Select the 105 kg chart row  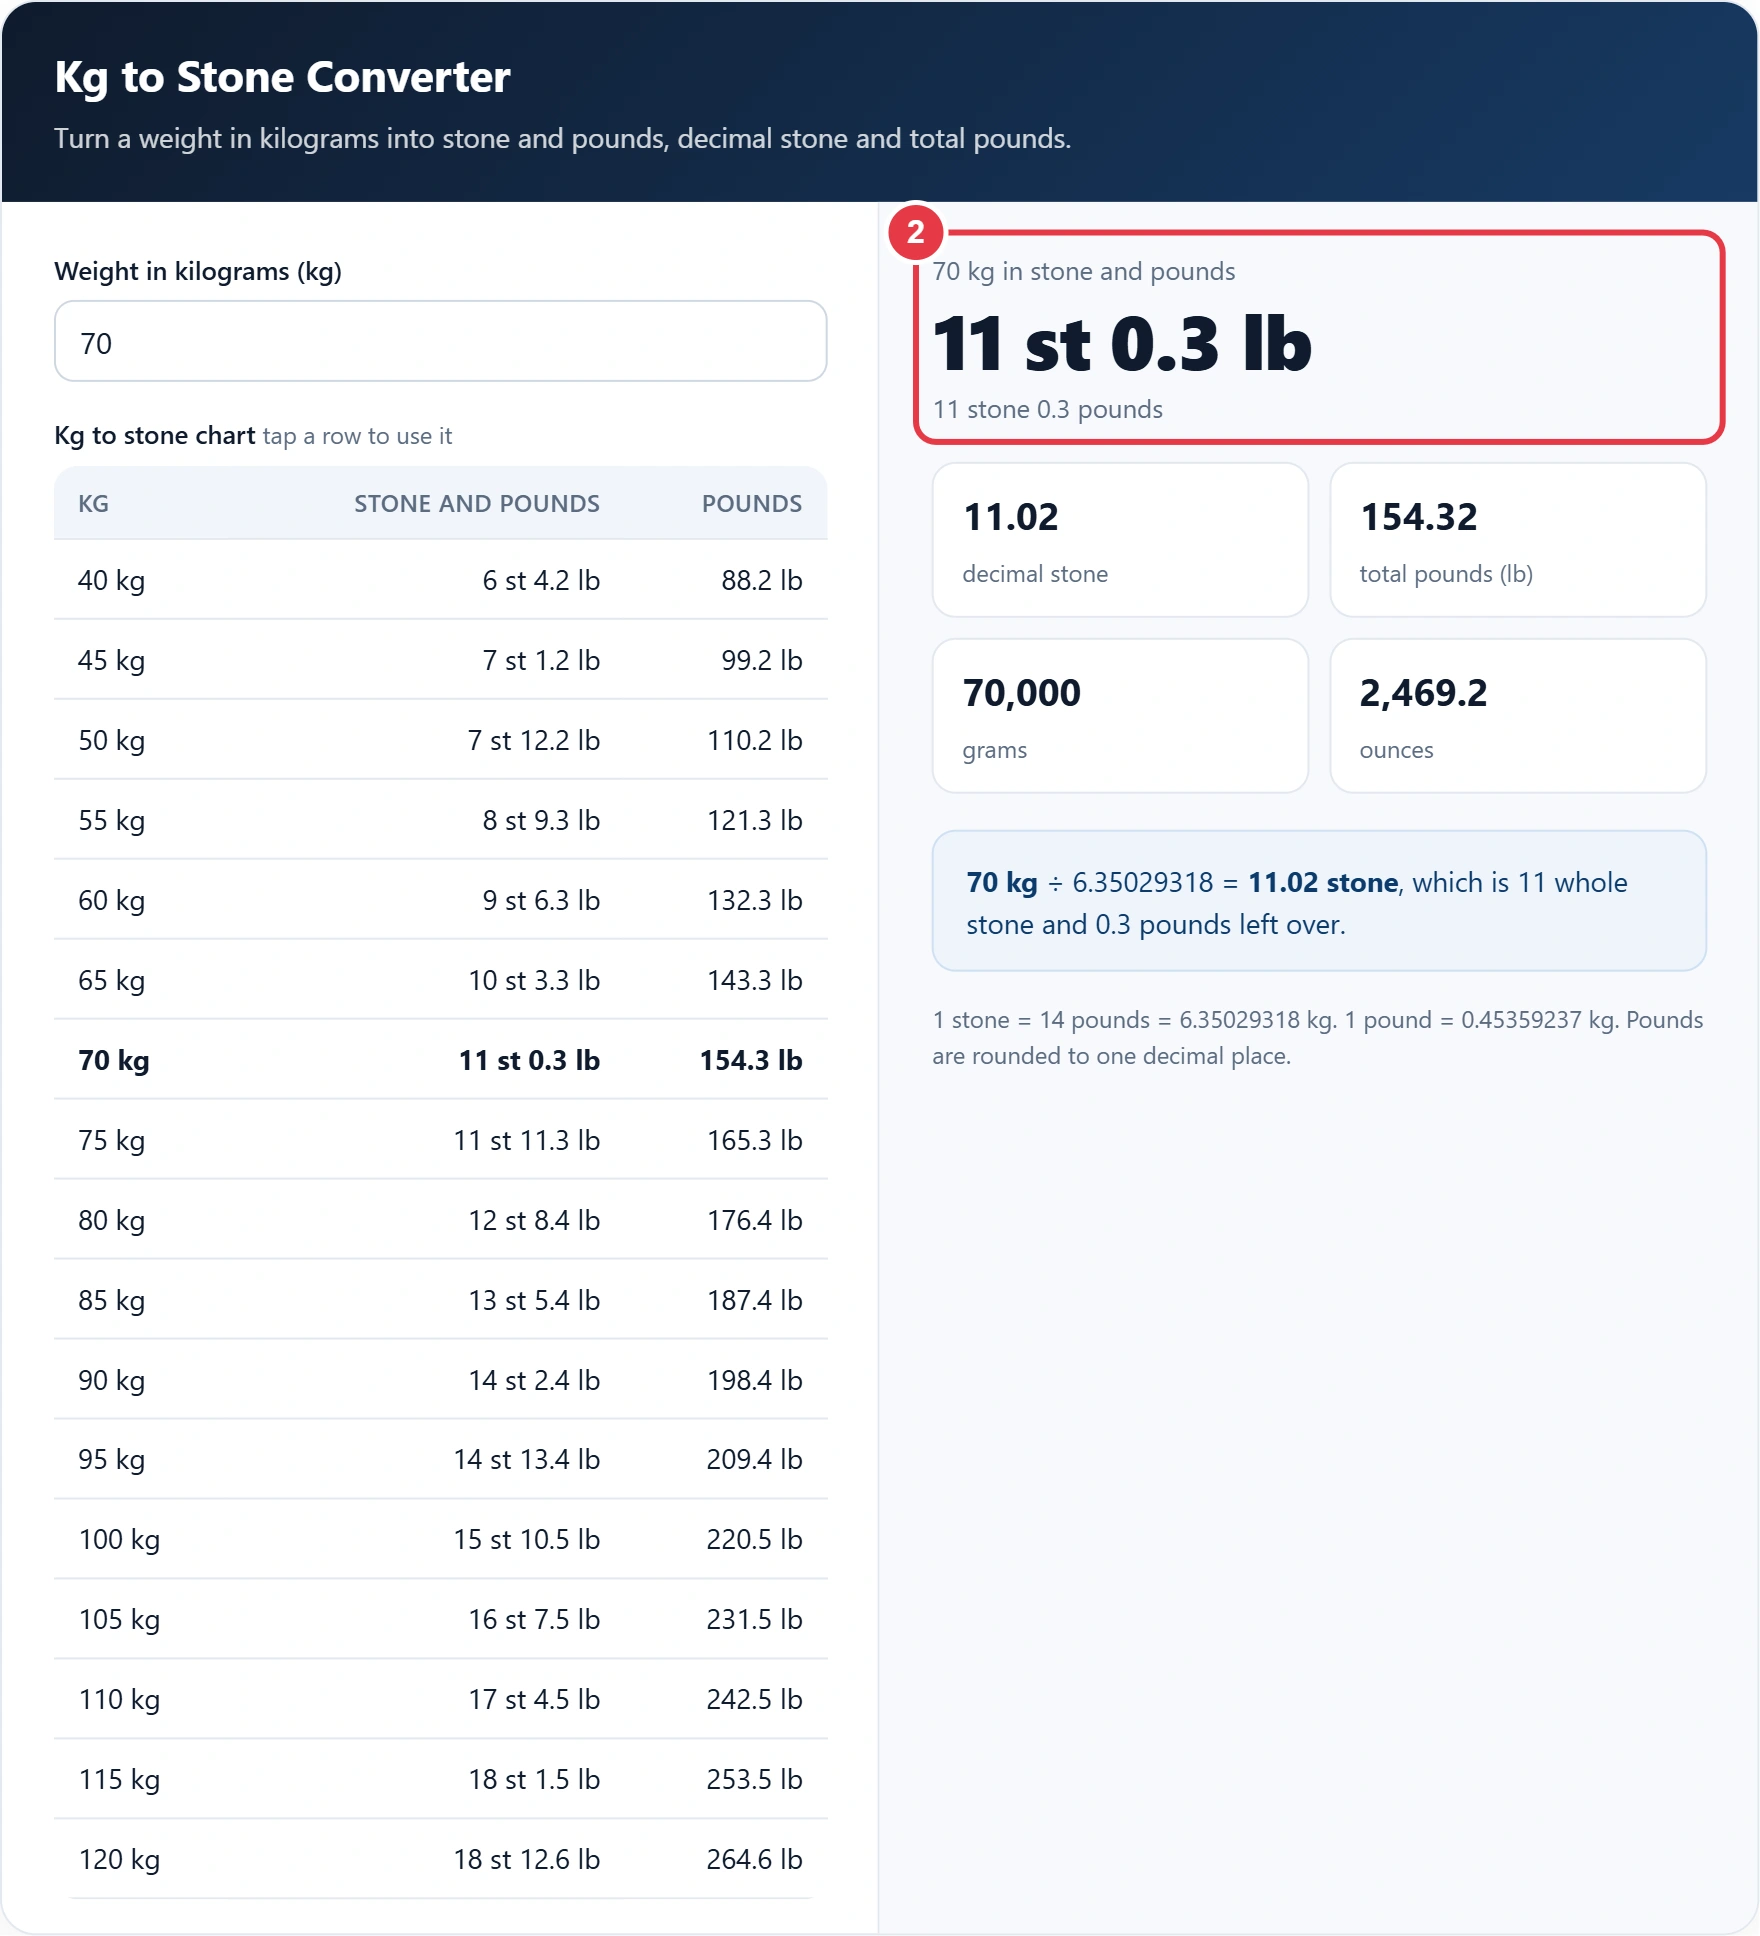440,1620
